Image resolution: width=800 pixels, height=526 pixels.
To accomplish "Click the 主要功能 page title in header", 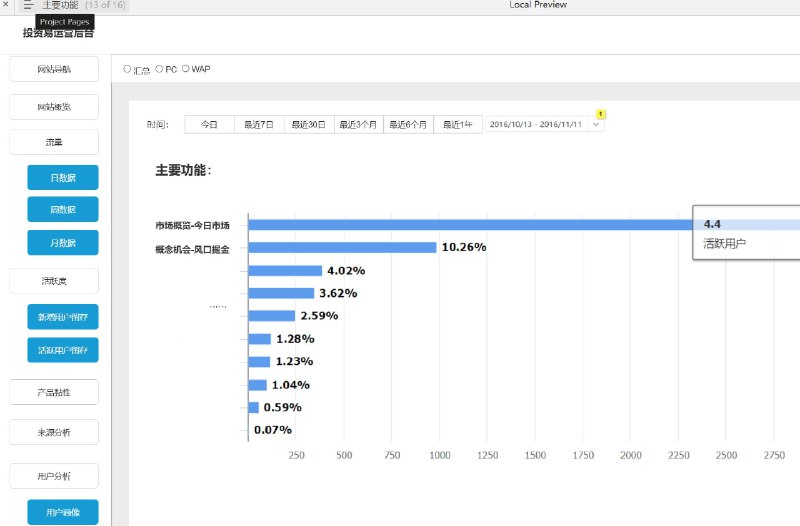I will [x=60, y=5].
